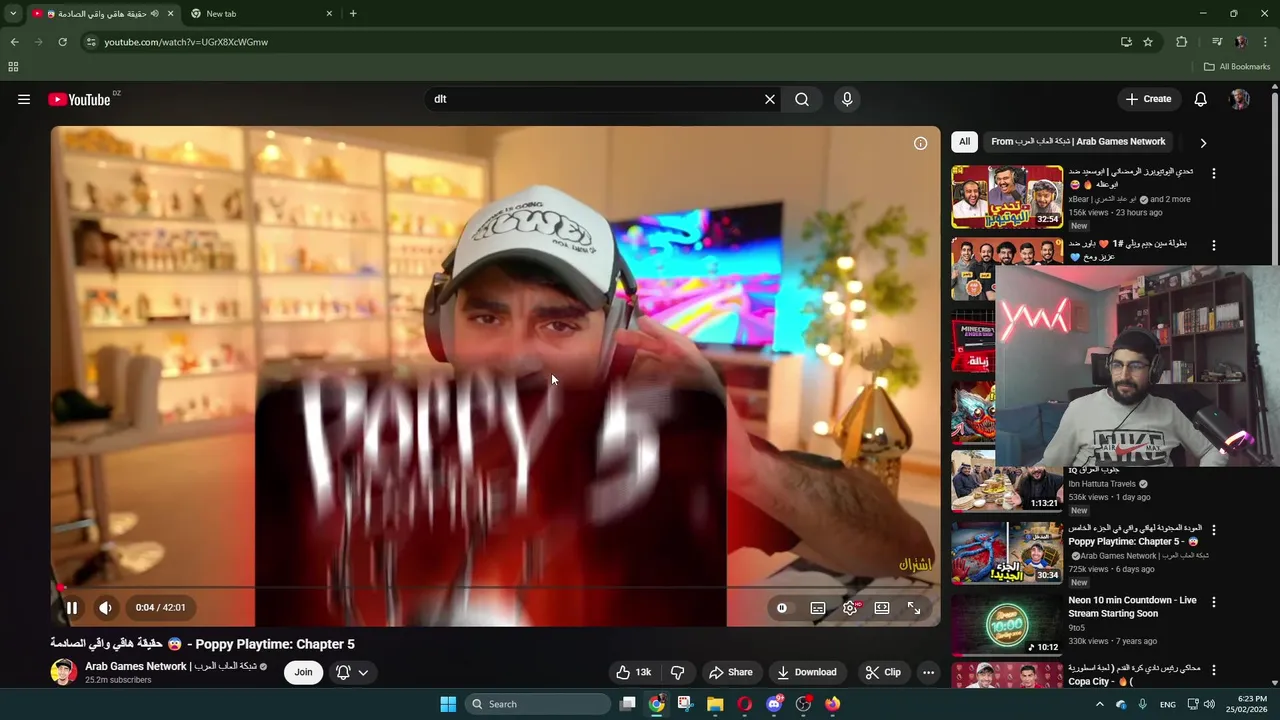Toggle subtitles/closed captions
The image size is (1280, 720).
[818, 608]
